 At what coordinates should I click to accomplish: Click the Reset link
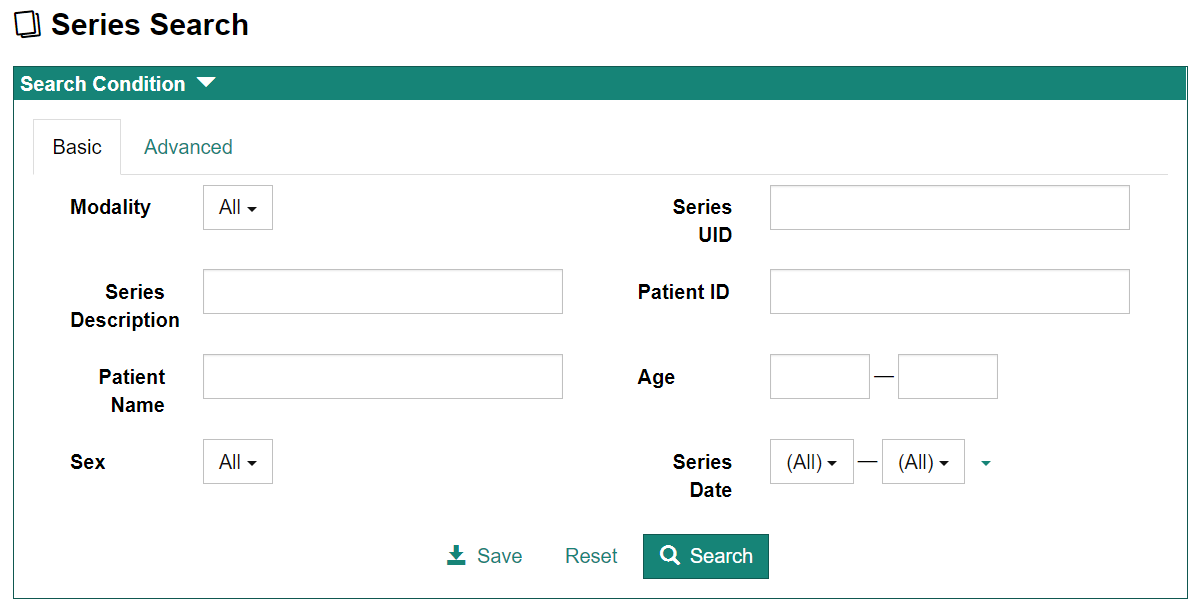[591, 556]
